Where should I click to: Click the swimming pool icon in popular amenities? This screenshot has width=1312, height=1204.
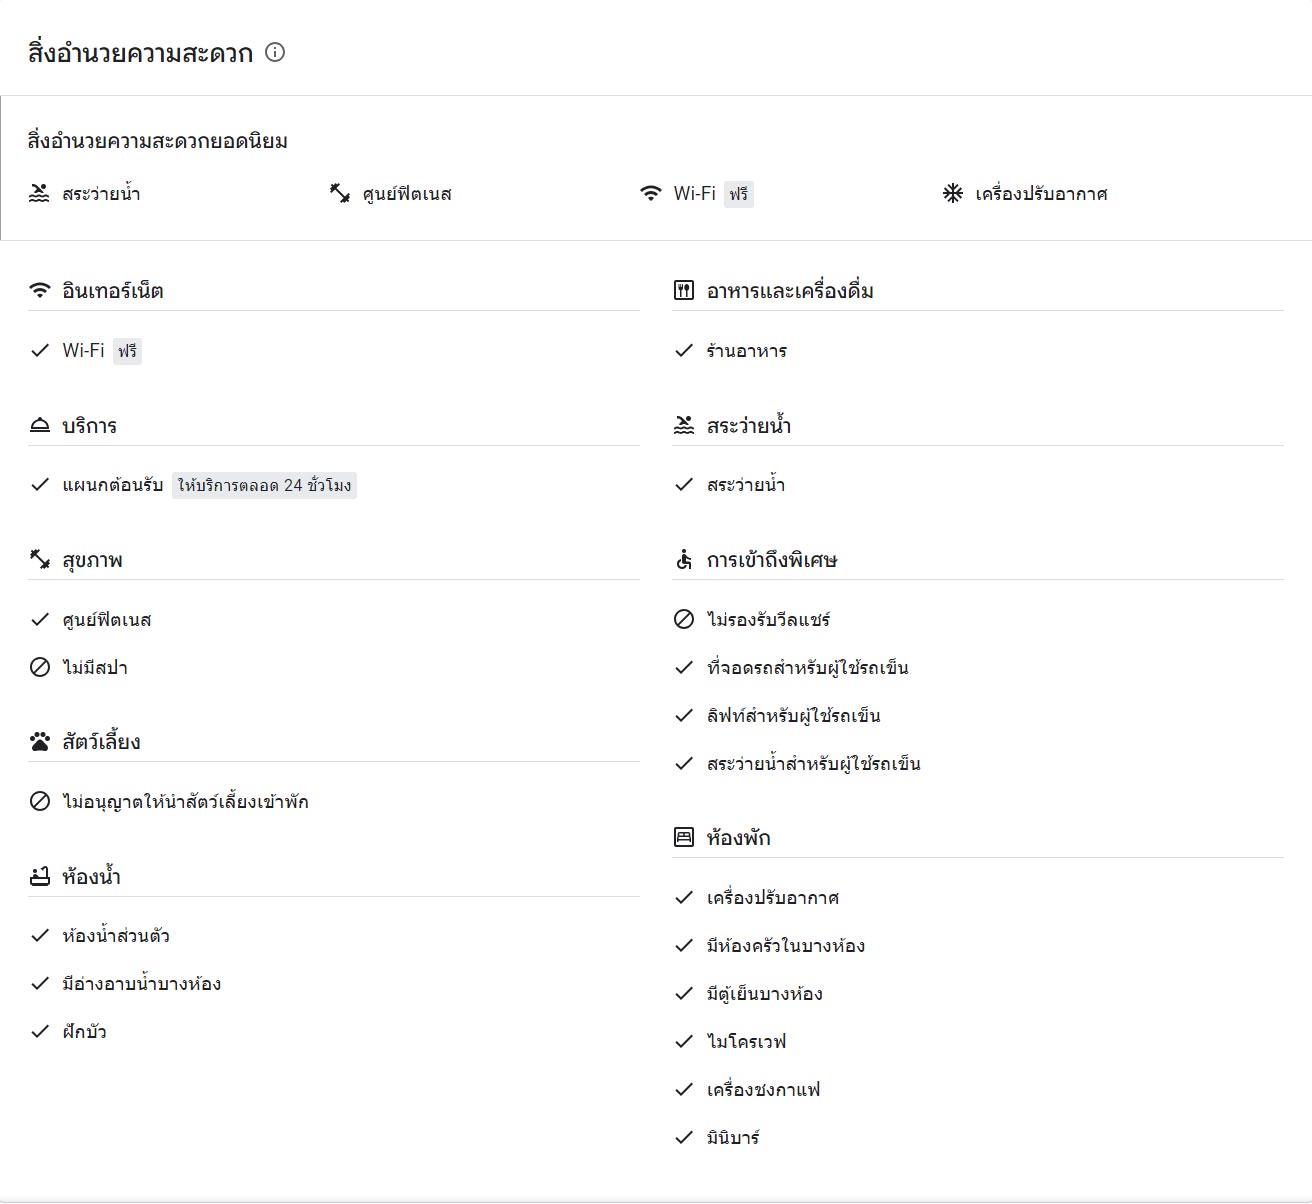(39, 193)
